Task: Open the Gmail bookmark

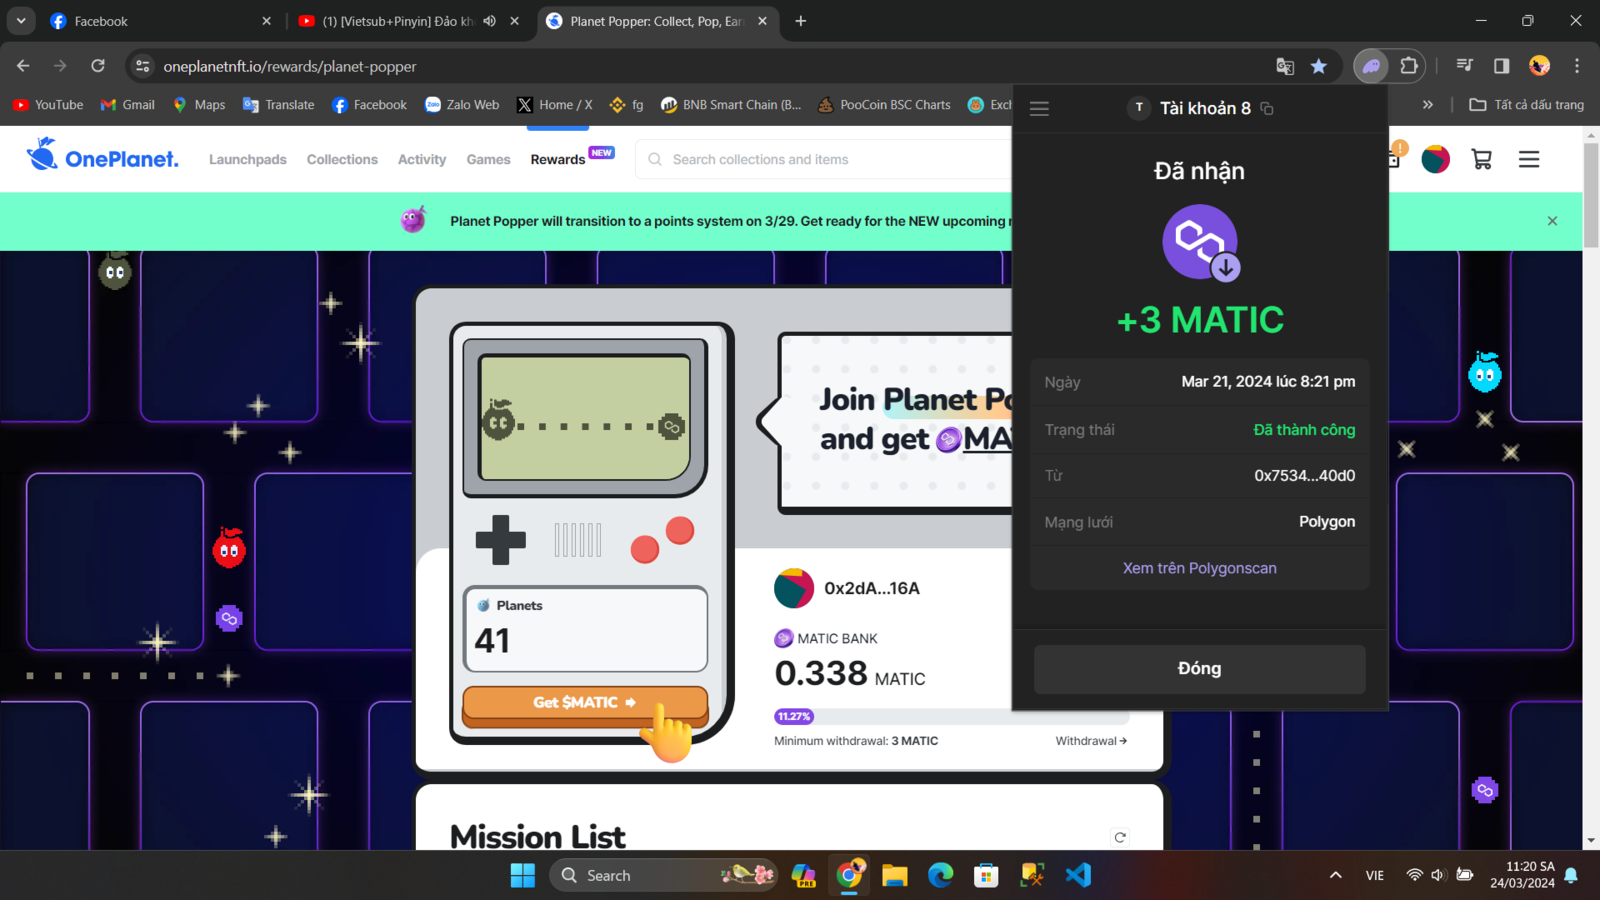Action: (x=128, y=105)
